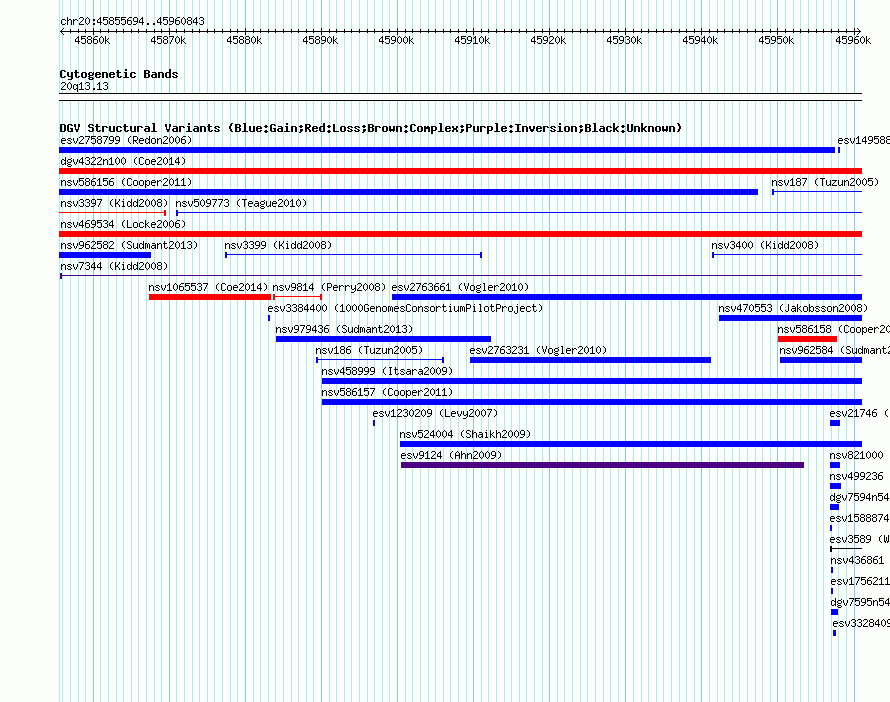Click the thin red line of nsv9814

click(x=297, y=297)
